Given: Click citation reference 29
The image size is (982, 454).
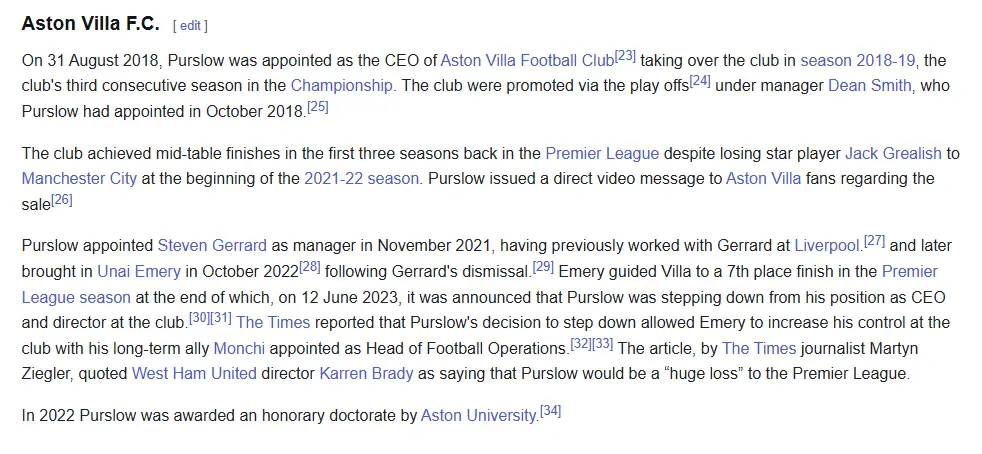Looking at the screenshot, I should [543, 267].
